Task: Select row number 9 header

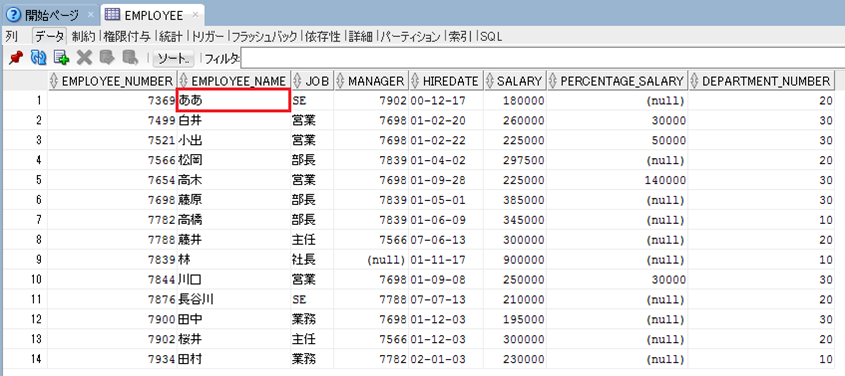Action: point(25,260)
